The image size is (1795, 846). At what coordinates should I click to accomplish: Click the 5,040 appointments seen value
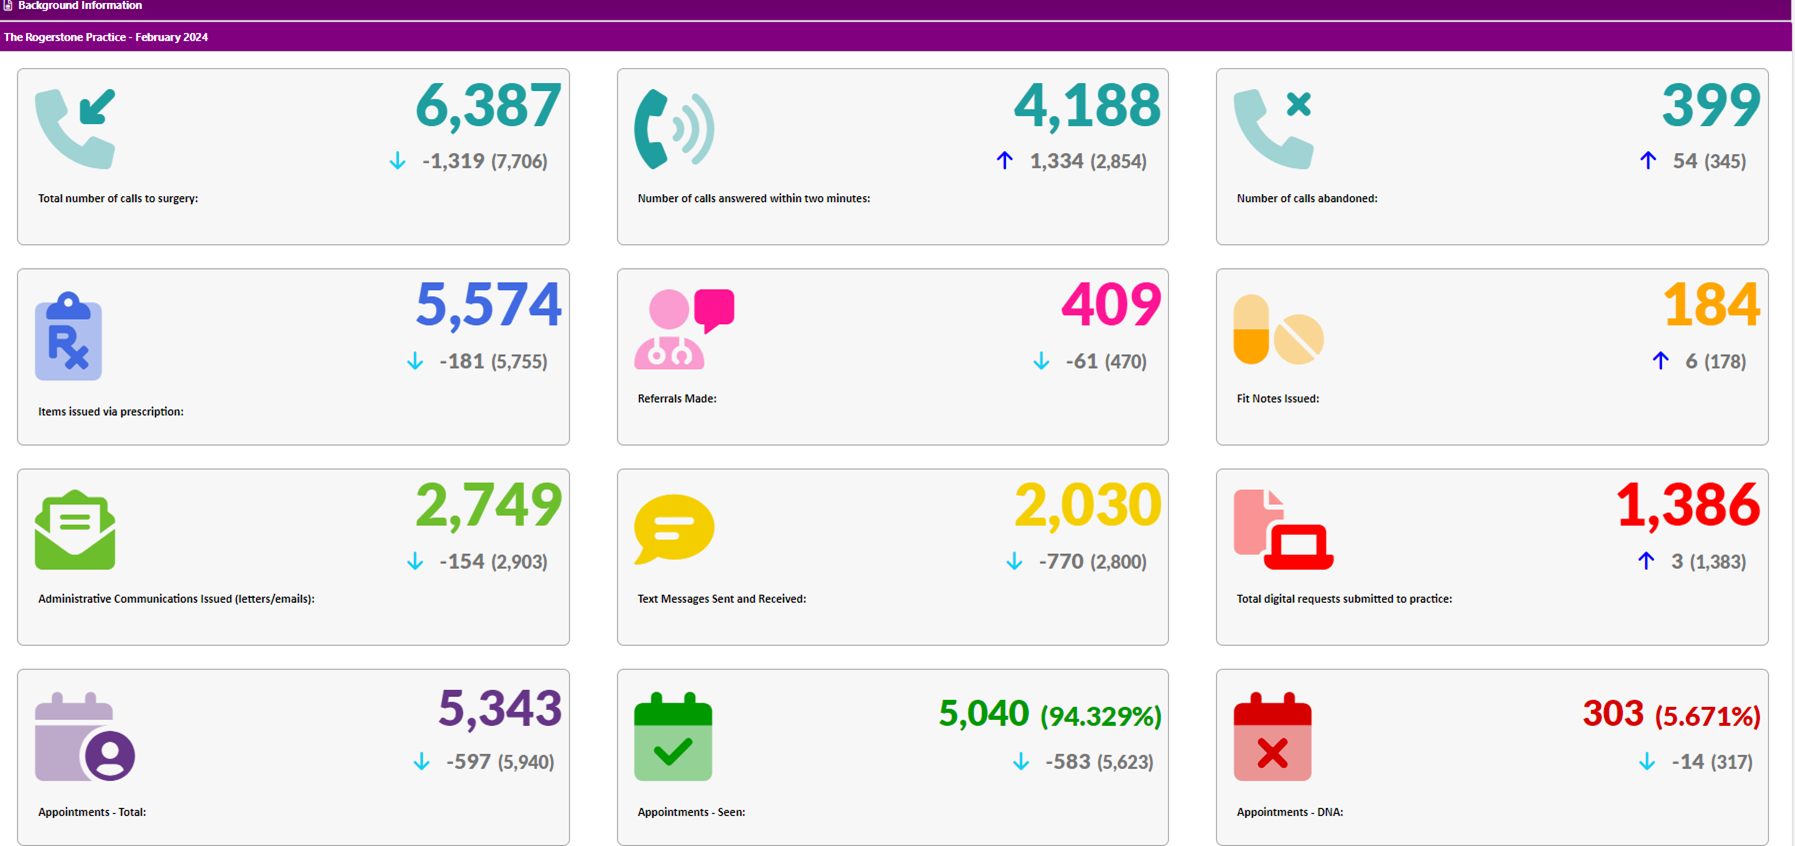(x=984, y=714)
